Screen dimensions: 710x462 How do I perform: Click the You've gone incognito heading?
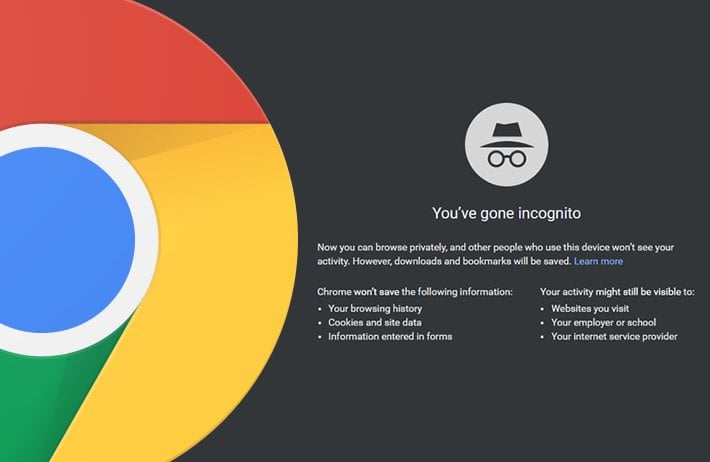coord(506,213)
